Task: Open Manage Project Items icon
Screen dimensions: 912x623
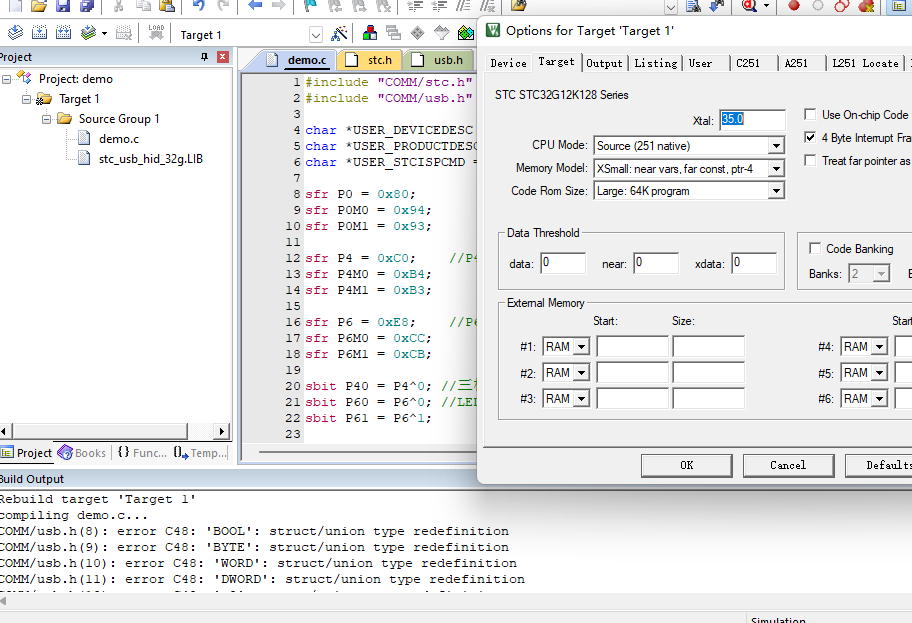Action: pyautogui.click(x=369, y=33)
